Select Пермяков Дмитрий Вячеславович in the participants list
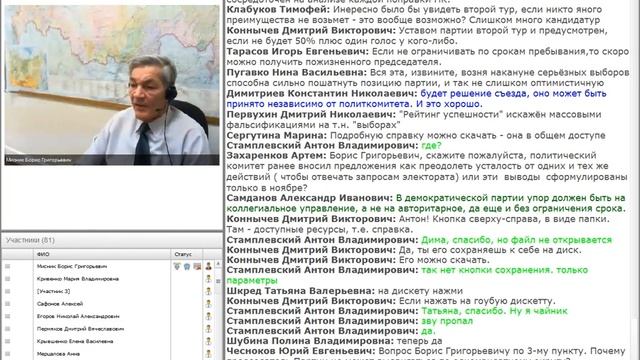Screen dimensions: 640x360 click(x=80, y=329)
